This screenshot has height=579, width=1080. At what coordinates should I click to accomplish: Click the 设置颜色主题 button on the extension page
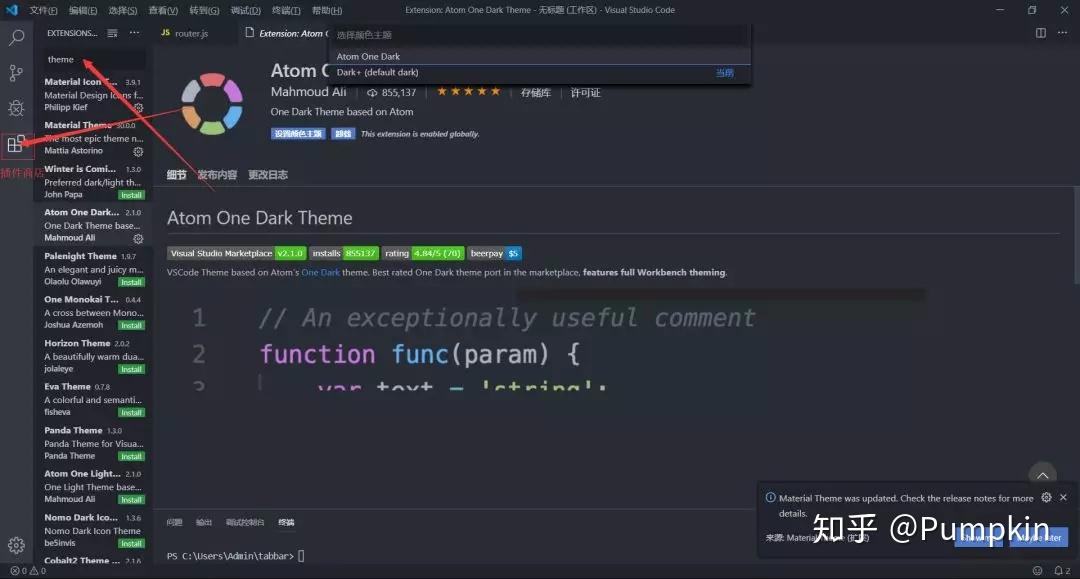(x=297, y=132)
